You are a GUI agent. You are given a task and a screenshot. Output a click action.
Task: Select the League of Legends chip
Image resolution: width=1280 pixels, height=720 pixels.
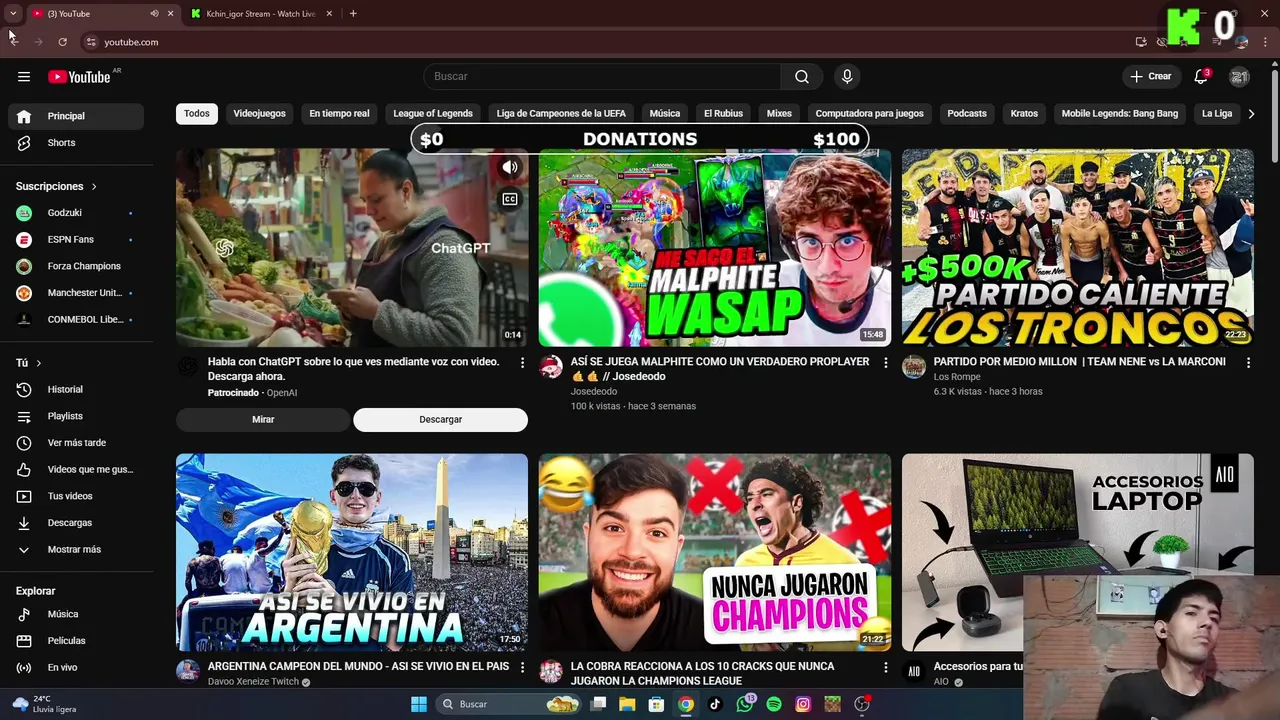(433, 114)
